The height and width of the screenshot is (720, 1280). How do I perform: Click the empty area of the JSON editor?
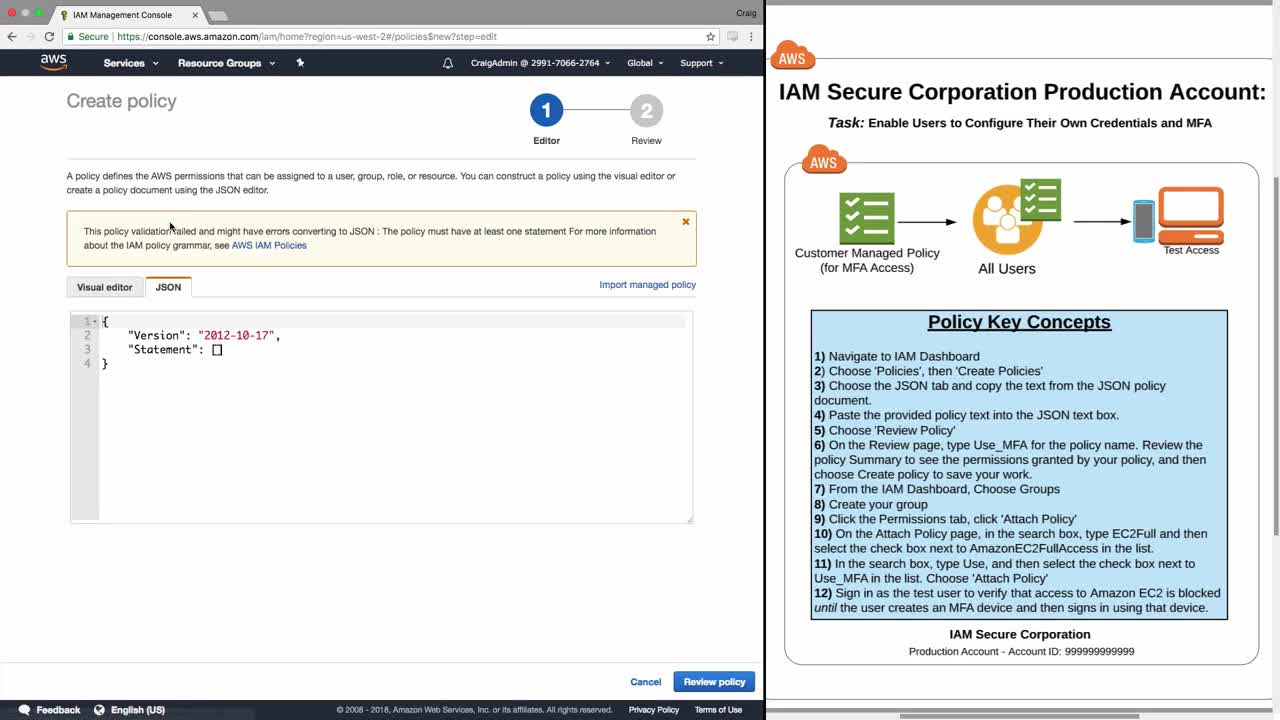coord(395,445)
